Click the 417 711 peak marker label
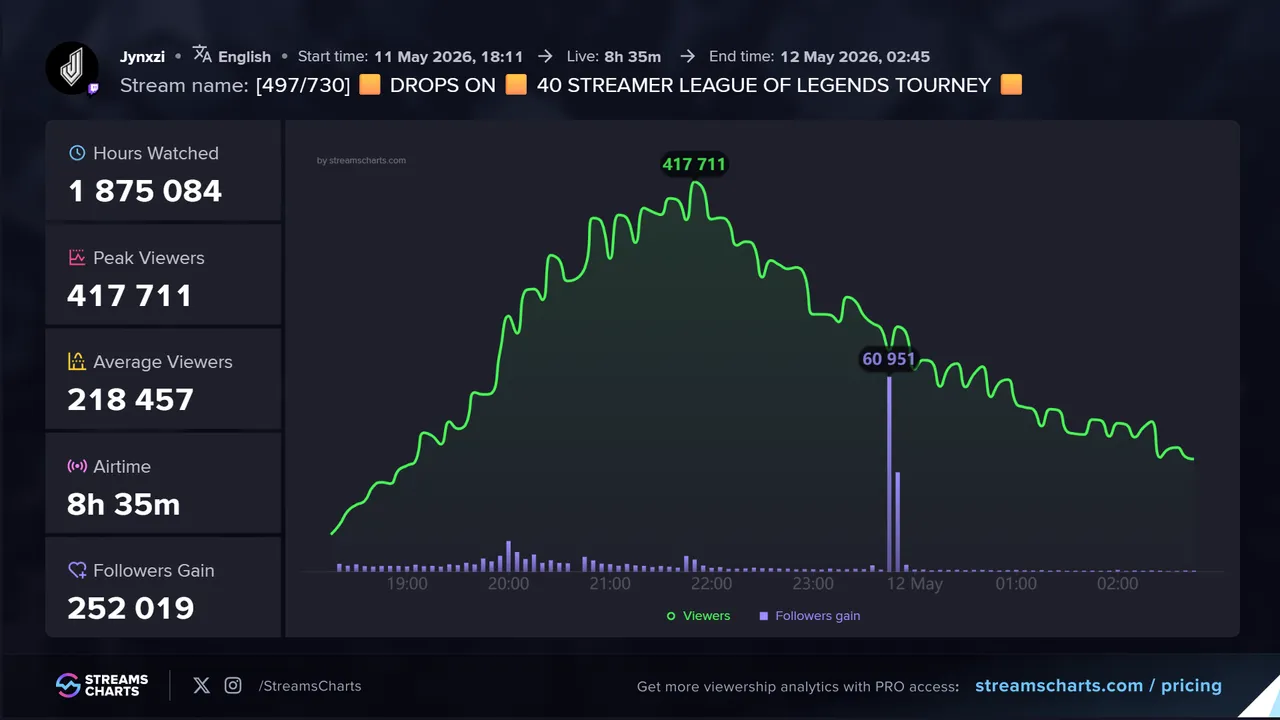The width and height of the screenshot is (1280, 720). coord(694,164)
